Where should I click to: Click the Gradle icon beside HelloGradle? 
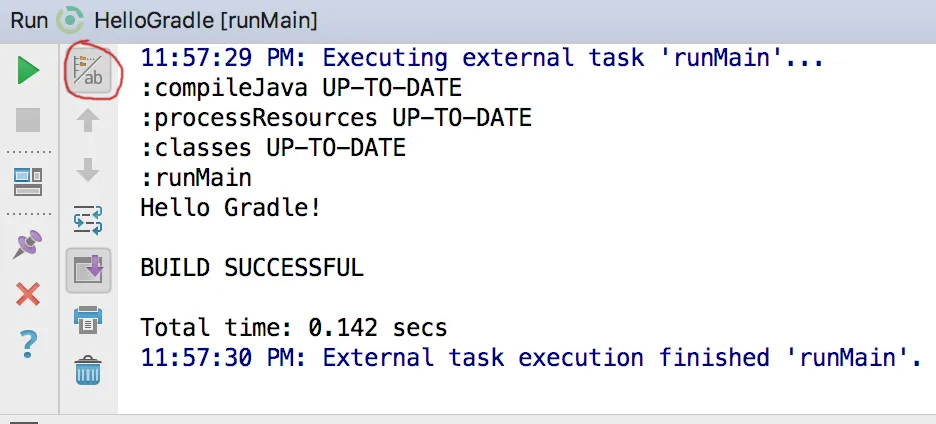click(x=71, y=19)
